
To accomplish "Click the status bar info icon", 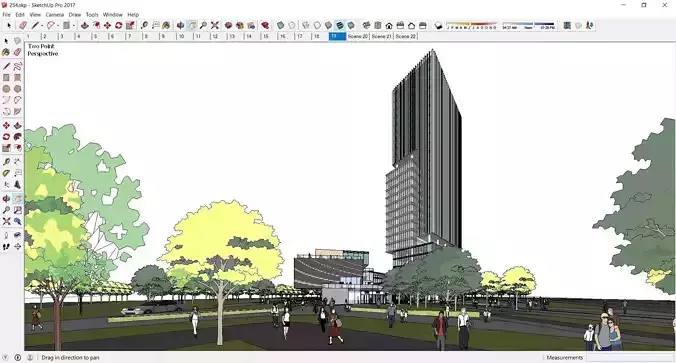I will pos(18,357).
